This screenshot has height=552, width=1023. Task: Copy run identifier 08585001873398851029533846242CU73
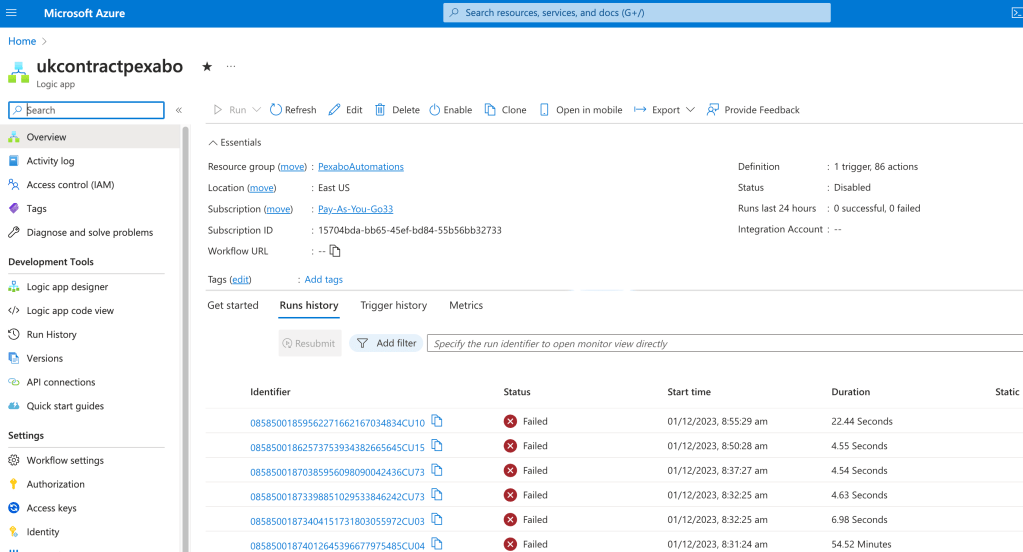pos(437,495)
